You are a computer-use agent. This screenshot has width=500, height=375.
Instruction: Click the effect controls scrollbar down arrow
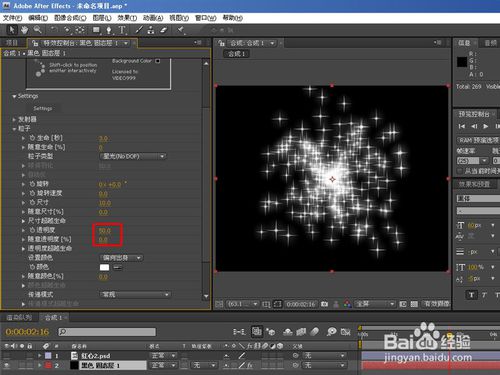point(206,296)
